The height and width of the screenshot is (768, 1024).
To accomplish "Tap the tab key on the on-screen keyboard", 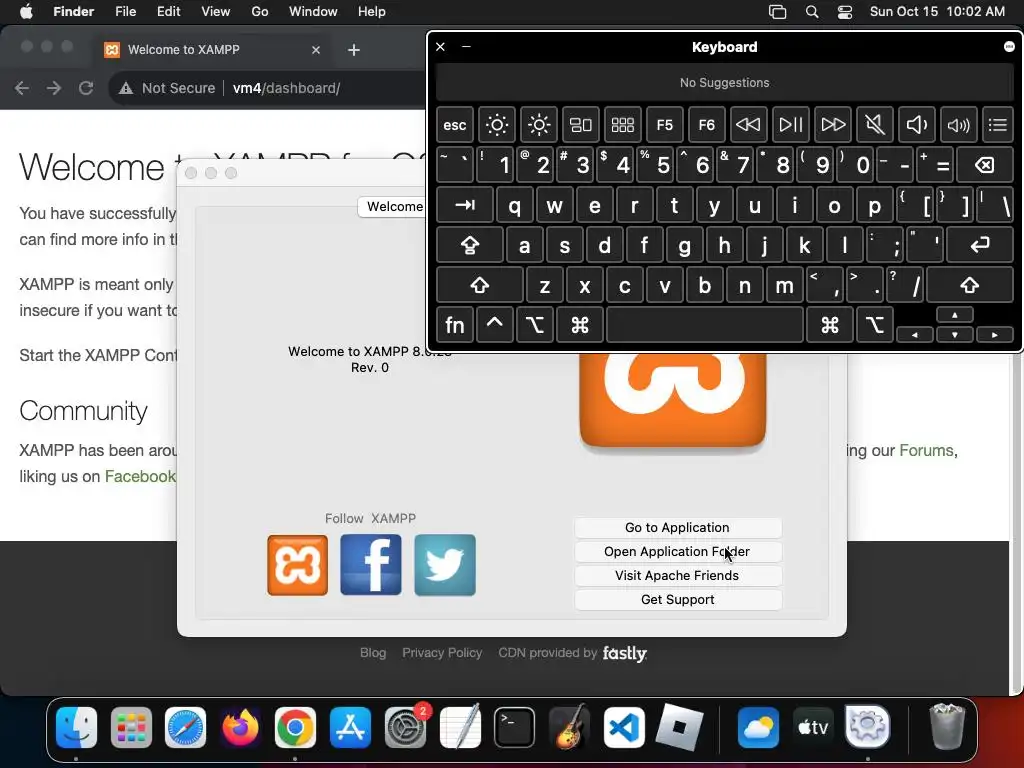I will (x=465, y=206).
